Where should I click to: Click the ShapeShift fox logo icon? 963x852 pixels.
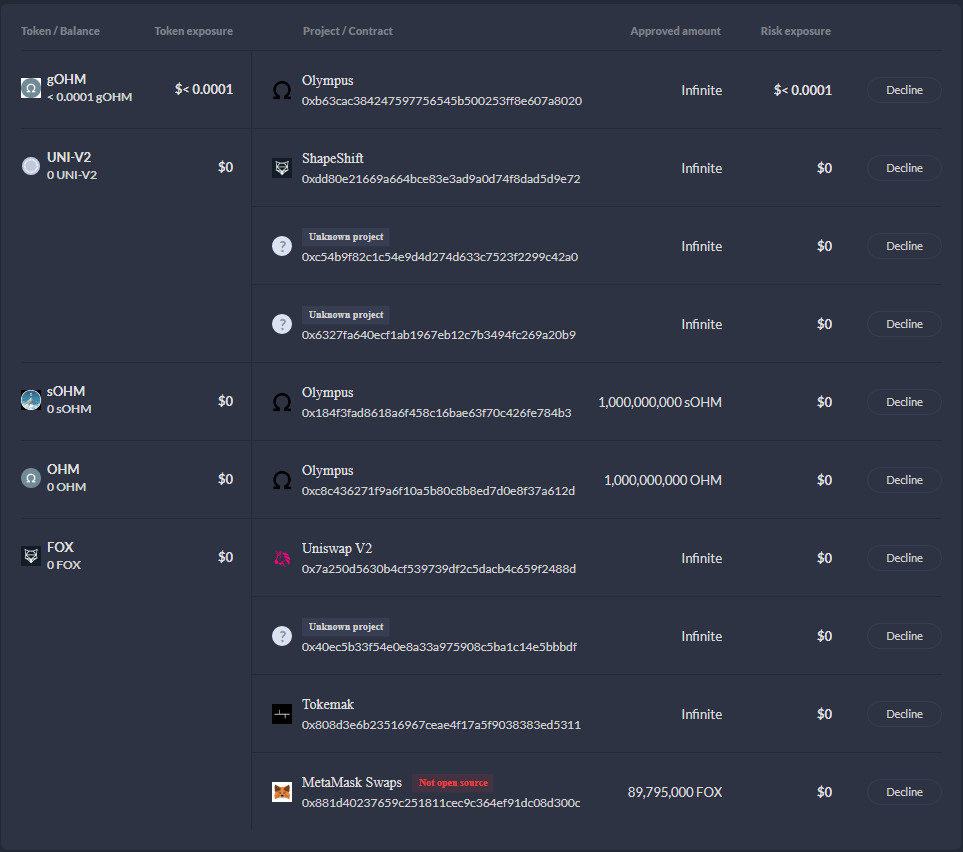[282, 168]
